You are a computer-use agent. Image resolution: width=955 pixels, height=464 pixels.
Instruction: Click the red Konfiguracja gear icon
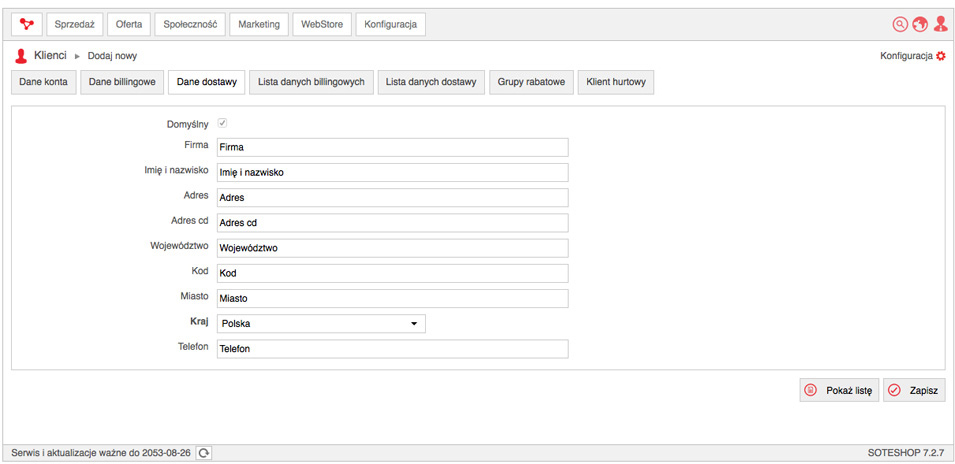coord(941,56)
